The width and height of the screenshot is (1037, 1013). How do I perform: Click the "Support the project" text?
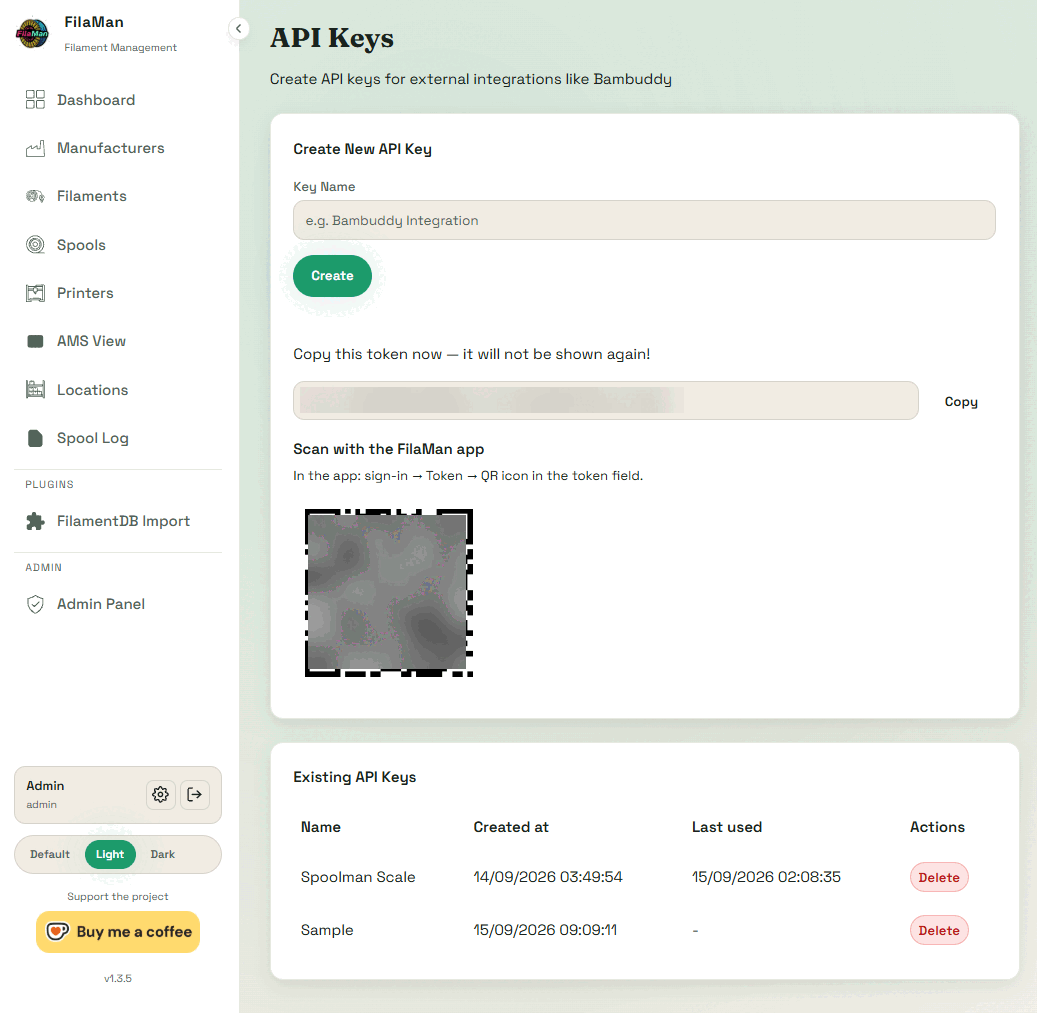pos(118,897)
